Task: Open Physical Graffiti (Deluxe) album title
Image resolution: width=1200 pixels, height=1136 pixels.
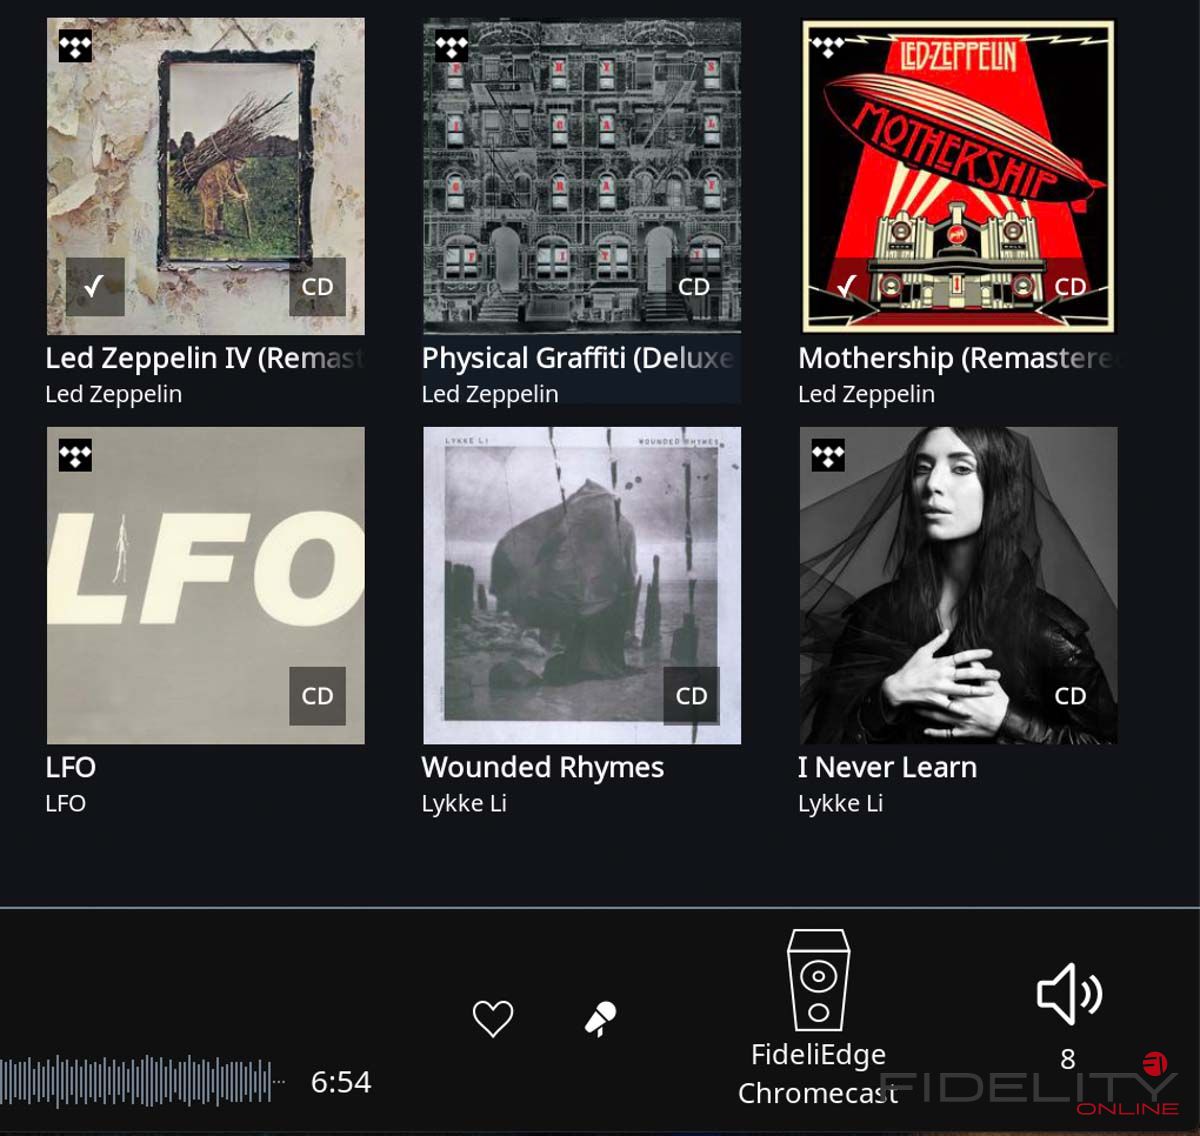Action: coord(578,358)
